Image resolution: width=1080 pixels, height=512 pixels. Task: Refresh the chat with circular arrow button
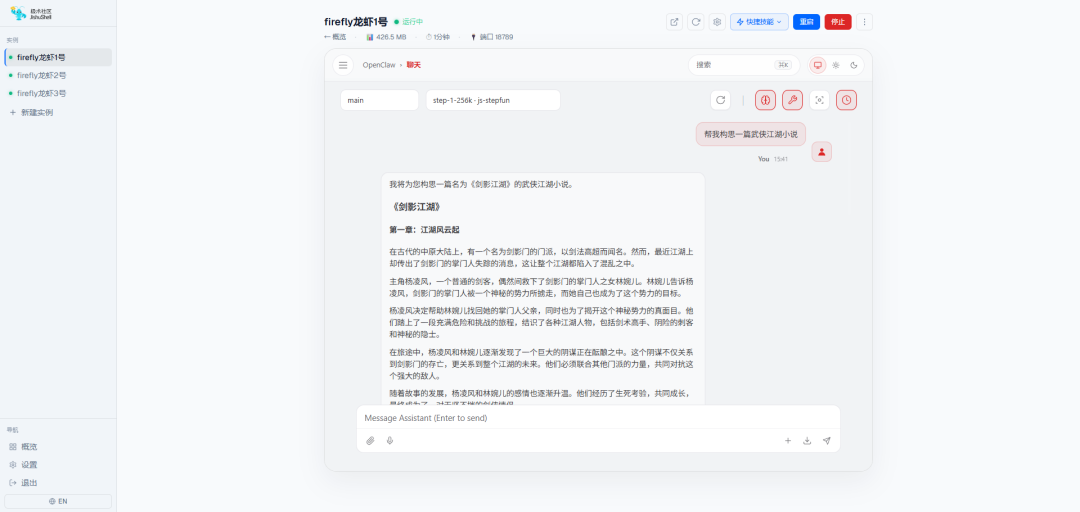(720, 100)
